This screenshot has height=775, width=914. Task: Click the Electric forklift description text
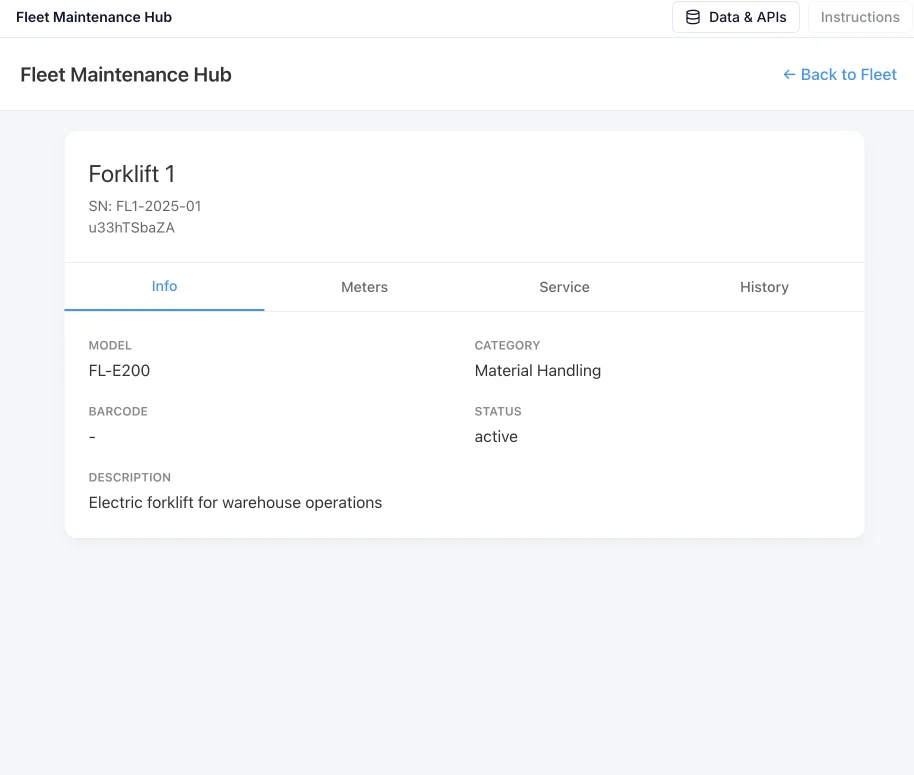coord(235,503)
